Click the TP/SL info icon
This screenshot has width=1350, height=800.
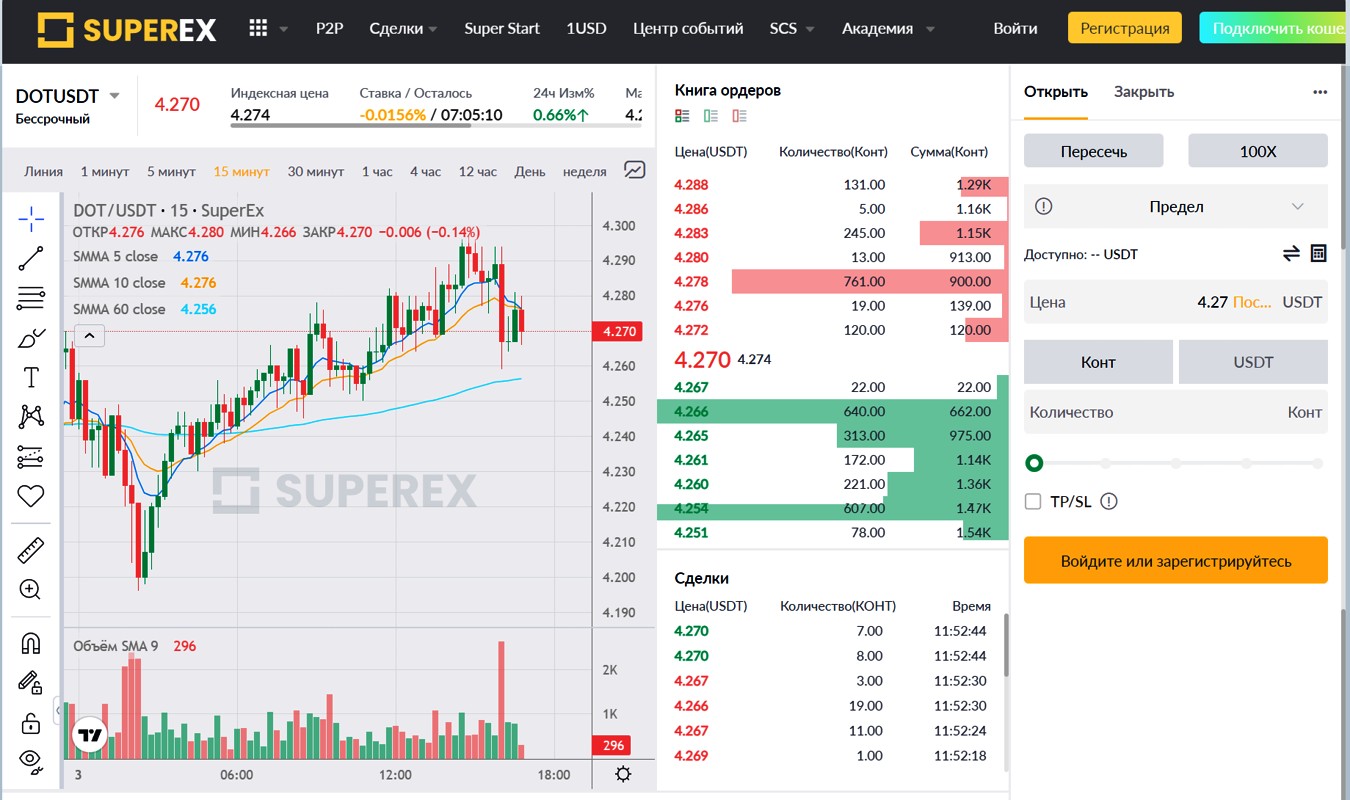click(1109, 502)
